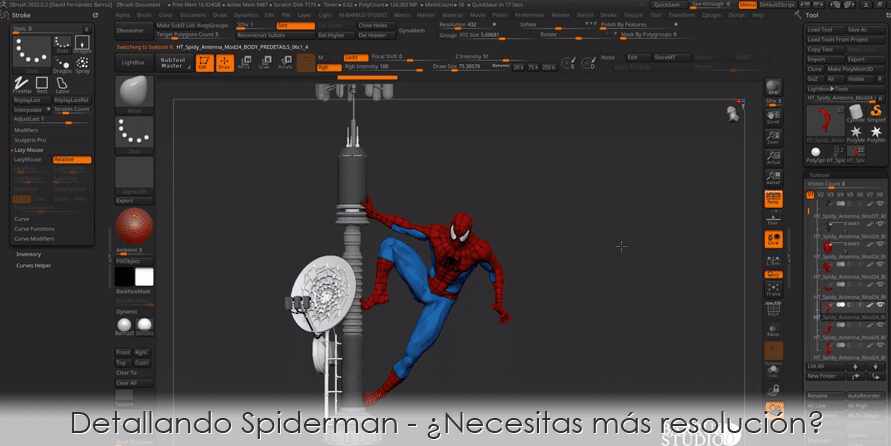This screenshot has height=446, width=891.
Task: Toggle the Xyz rotation mode
Action: [773, 274]
